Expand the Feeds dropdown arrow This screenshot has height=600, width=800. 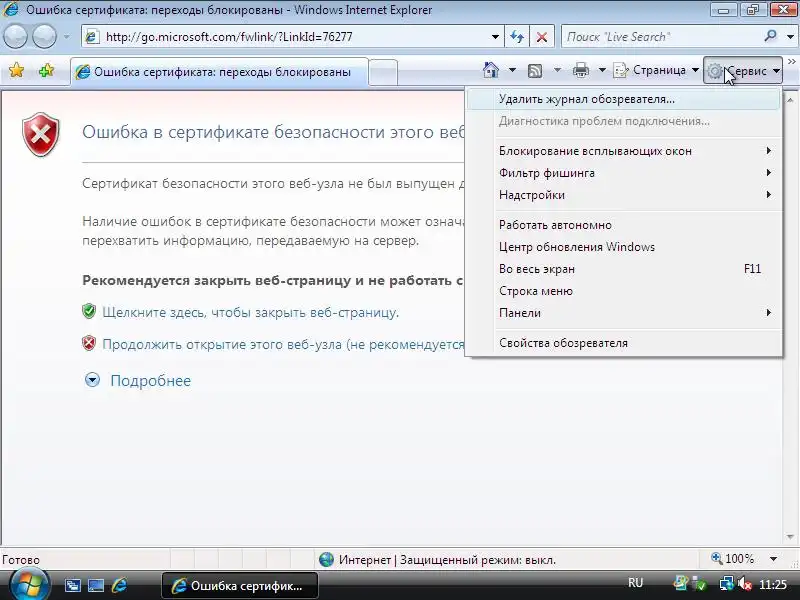557,70
